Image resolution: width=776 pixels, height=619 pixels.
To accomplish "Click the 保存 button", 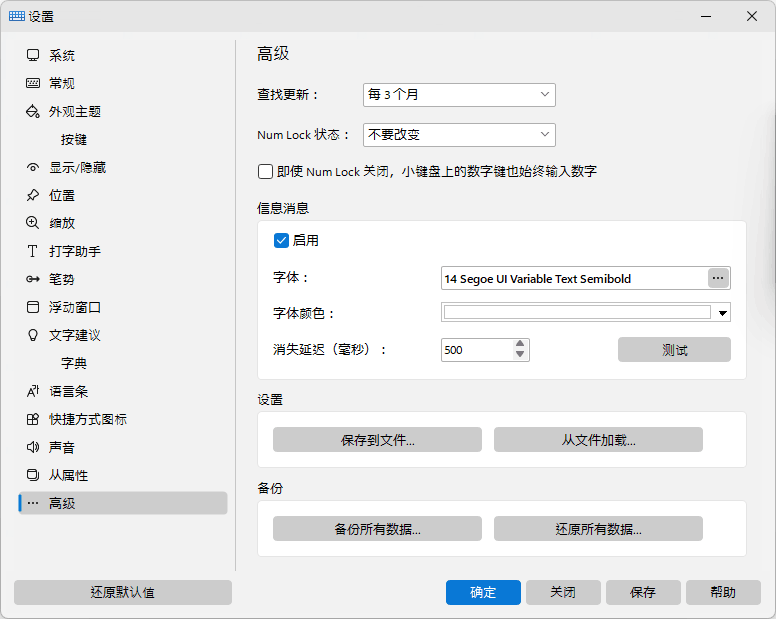I will (x=643, y=592).
